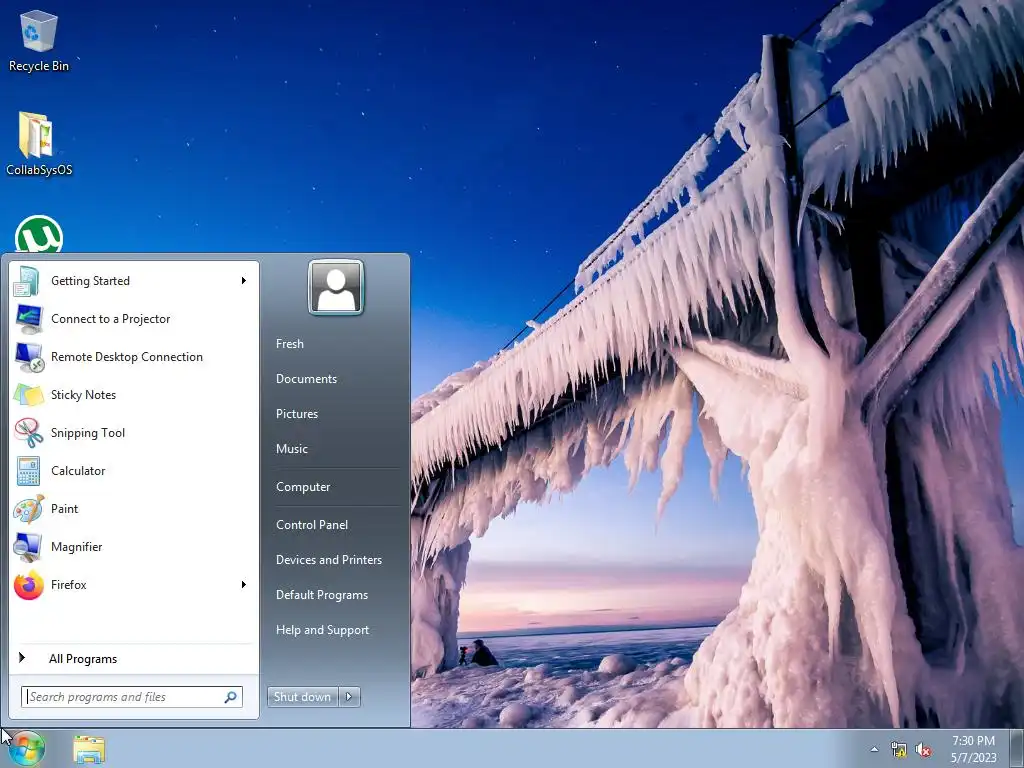The width and height of the screenshot is (1024, 768).
Task: Click the network status tray icon
Action: pyautogui.click(x=899, y=750)
